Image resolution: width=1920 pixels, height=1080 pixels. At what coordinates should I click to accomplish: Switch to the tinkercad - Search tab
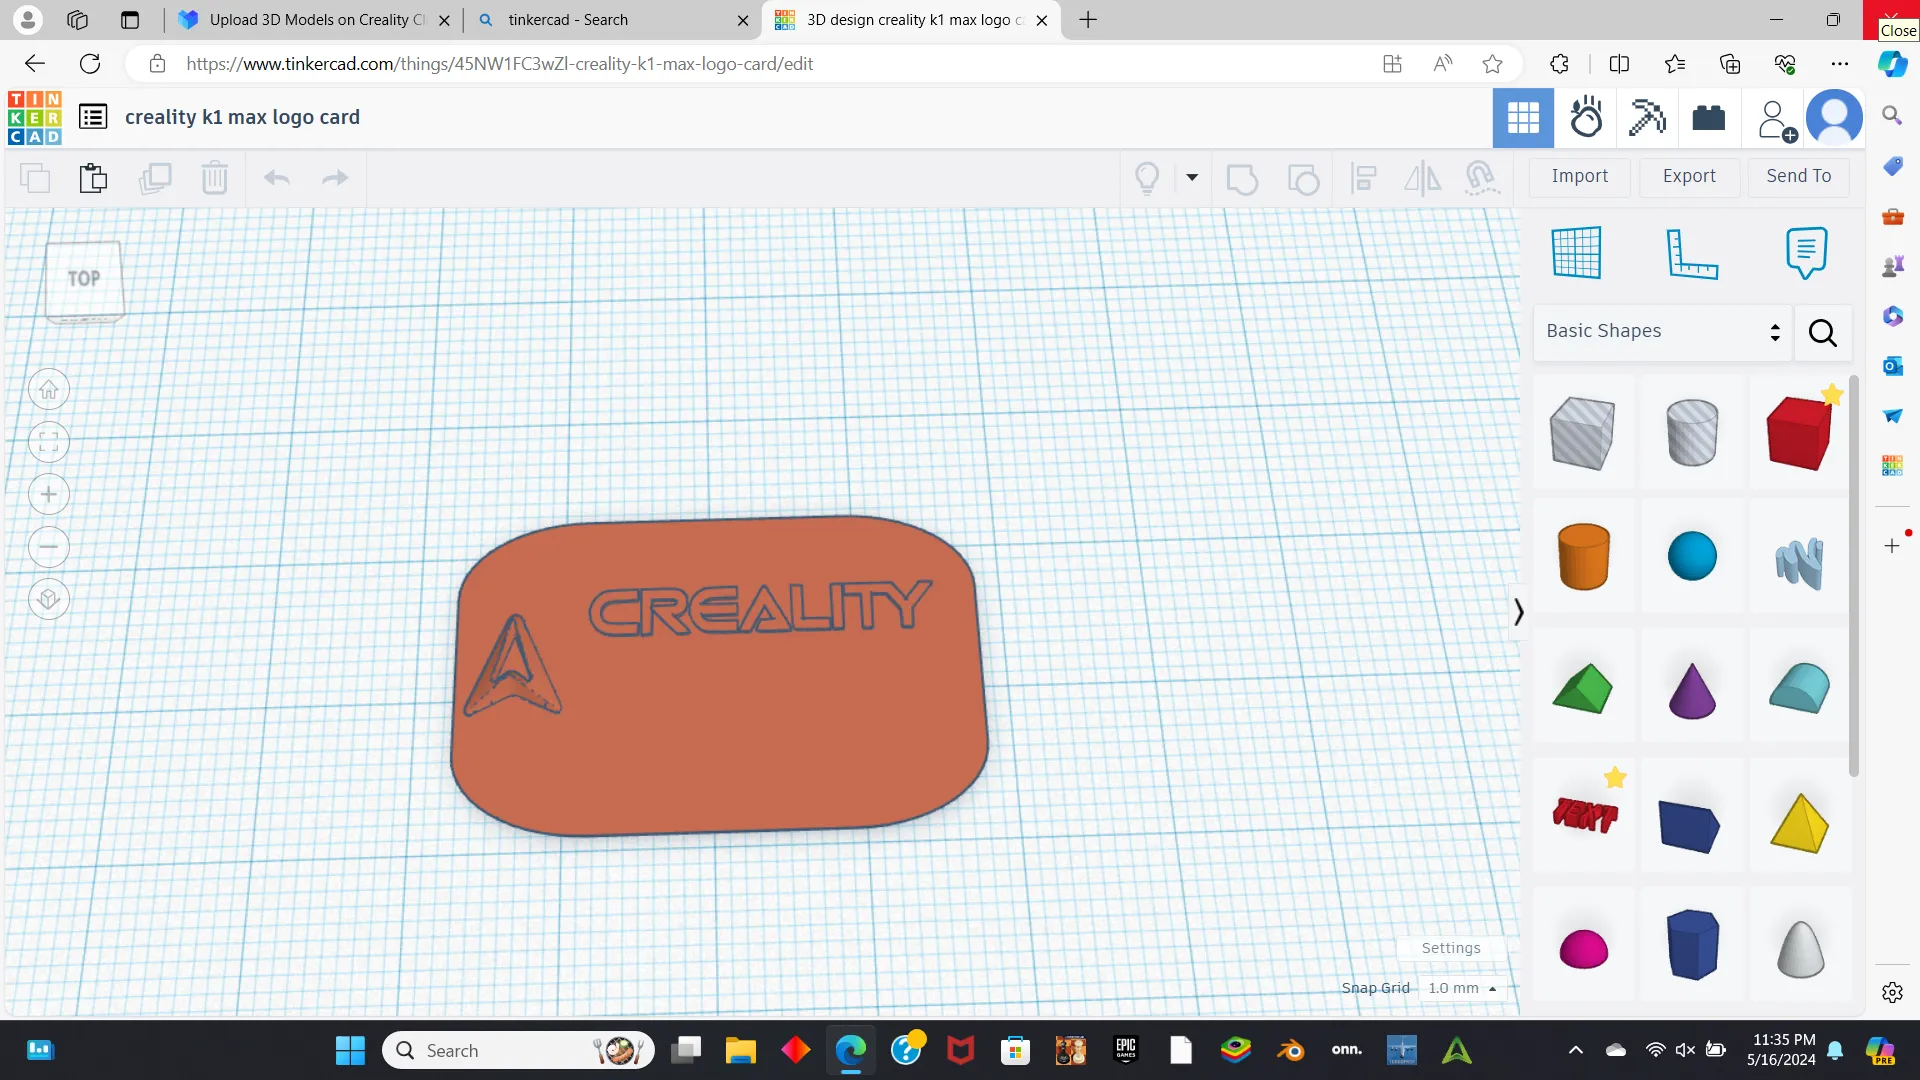pyautogui.click(x=612, y=20)
